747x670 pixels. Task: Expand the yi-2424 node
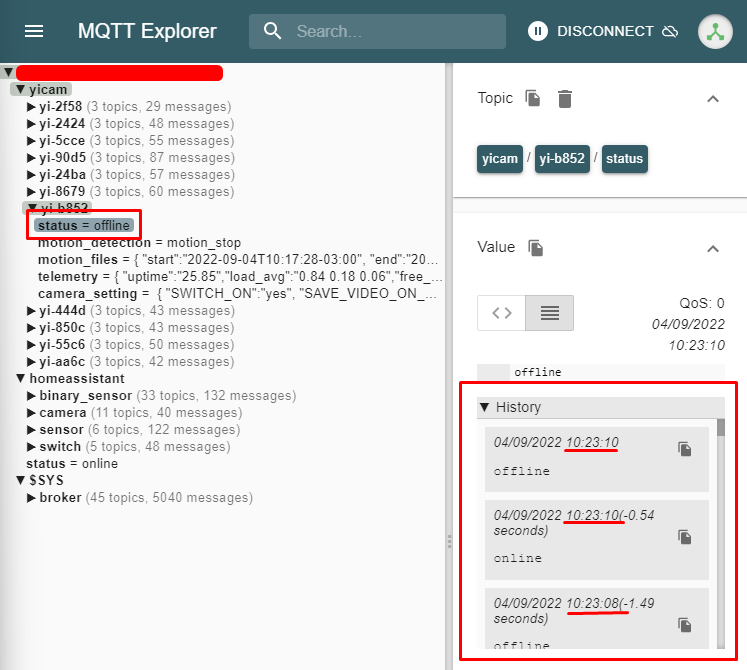point(31,124)
